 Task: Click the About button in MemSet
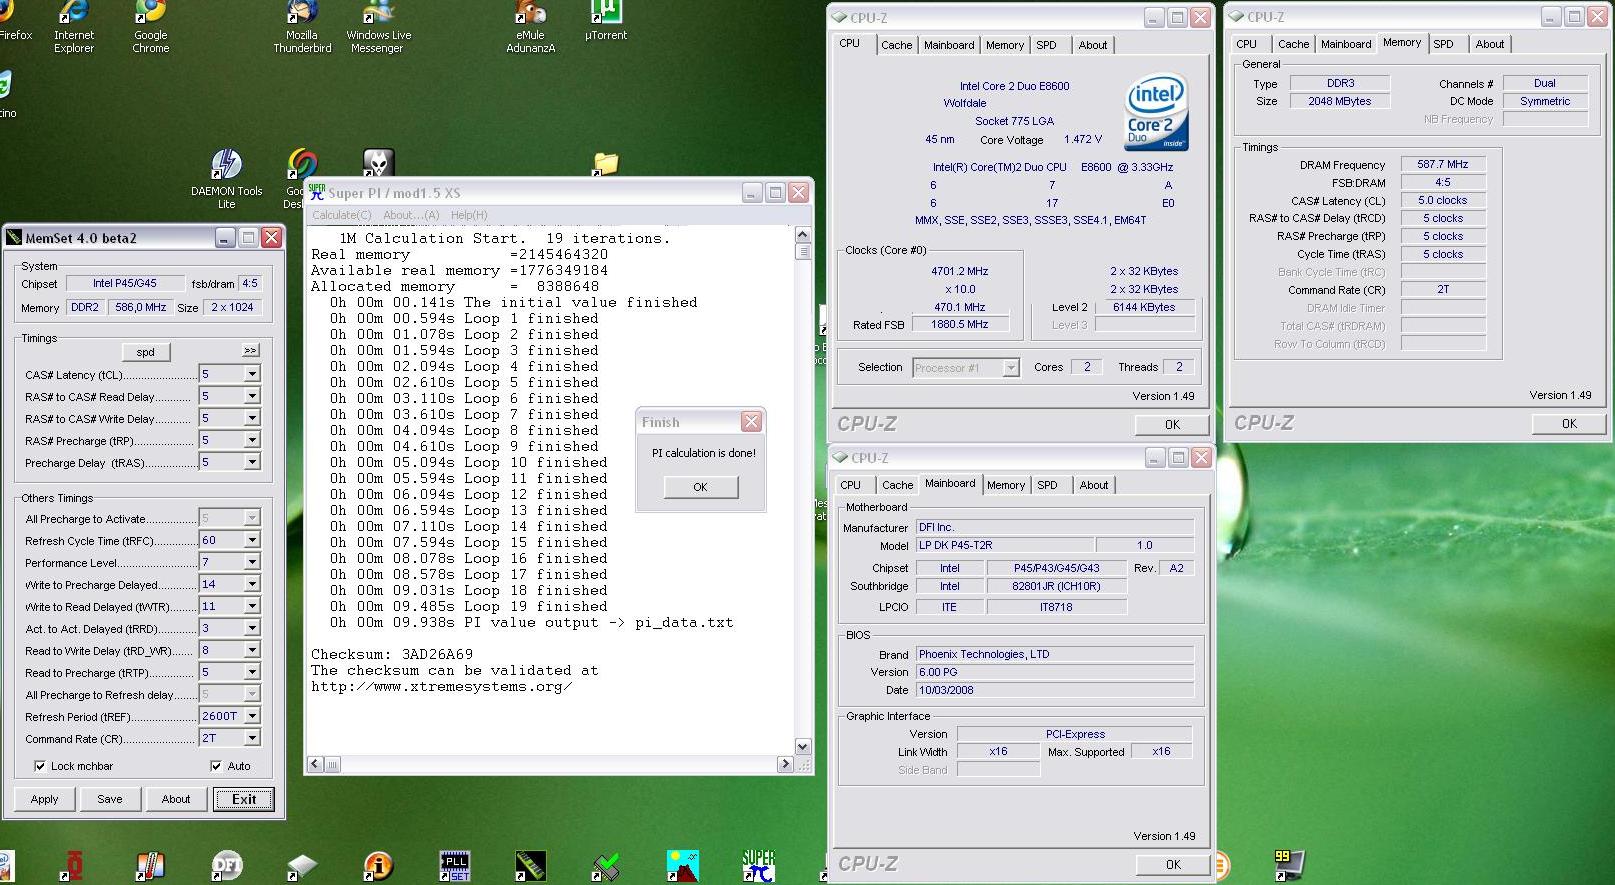(x=176, y=799)
